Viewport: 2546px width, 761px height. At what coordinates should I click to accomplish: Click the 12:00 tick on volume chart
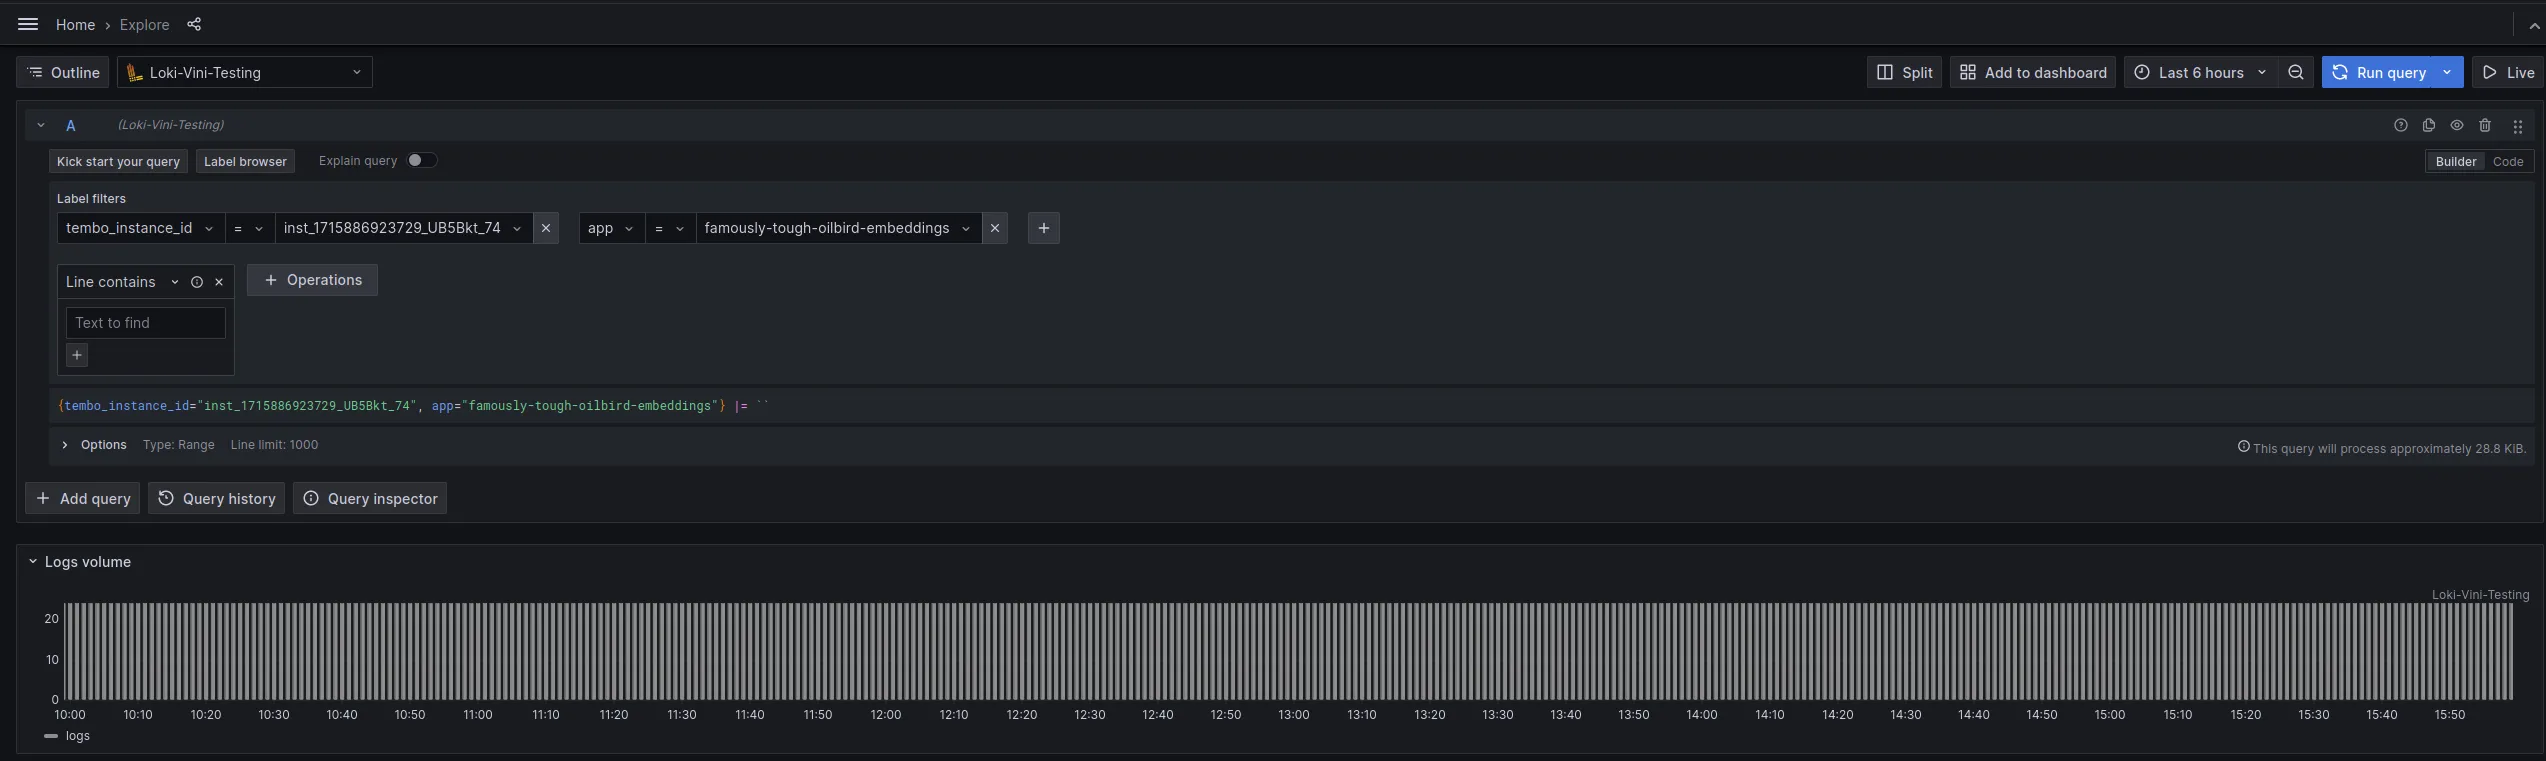[x=885, y=714]
